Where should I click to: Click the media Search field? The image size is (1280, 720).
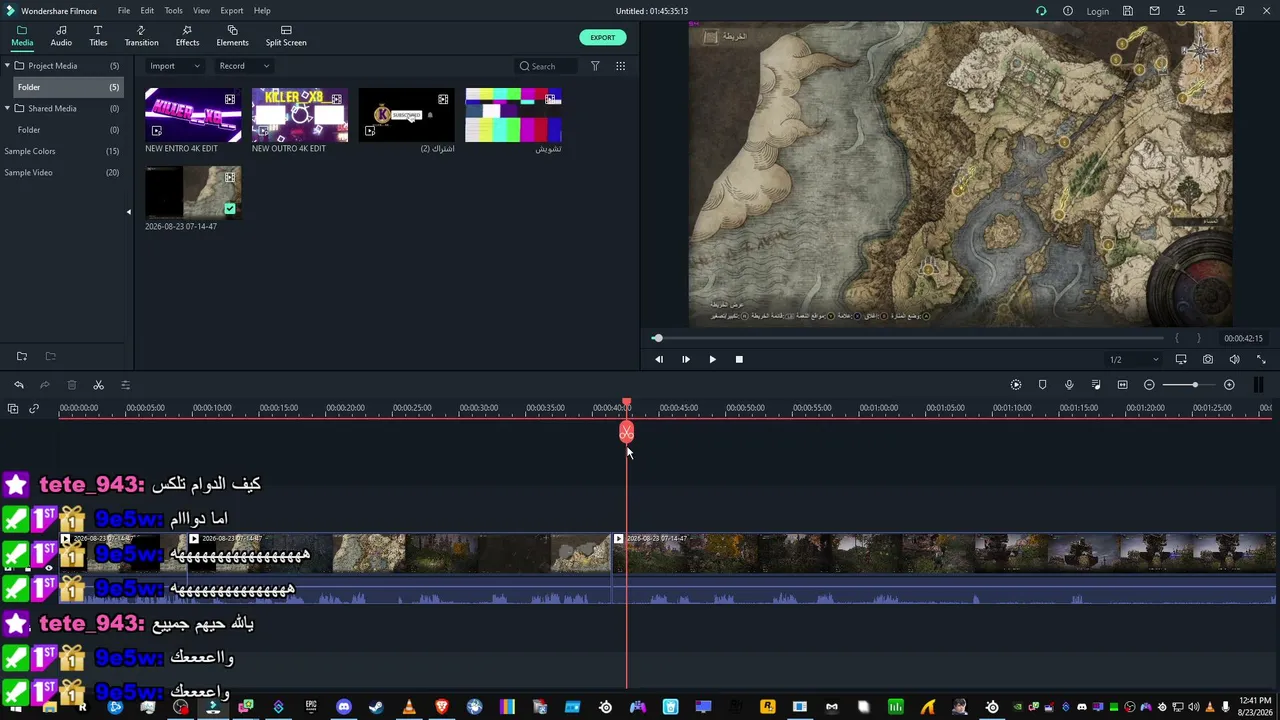pyautogui.click(x=547, y=66)
